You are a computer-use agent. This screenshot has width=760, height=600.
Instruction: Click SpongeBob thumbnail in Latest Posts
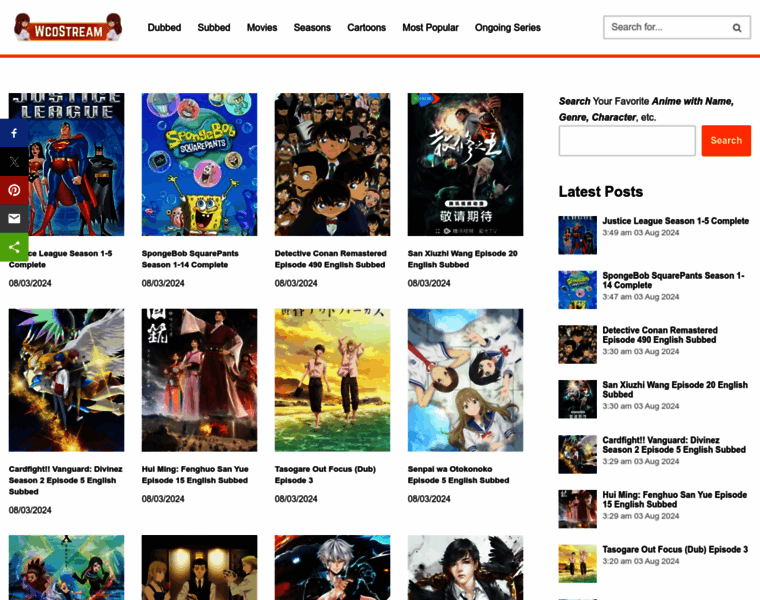[577, 290]
